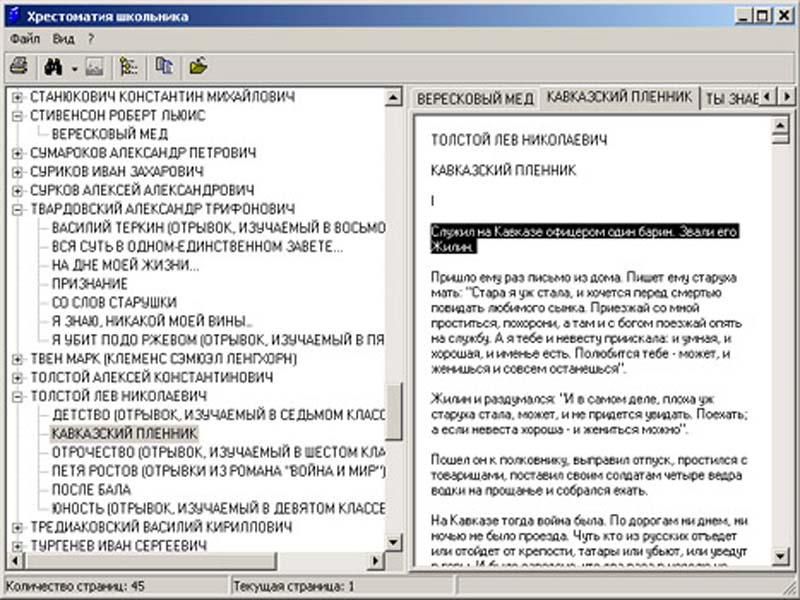Collapse the ТВАРДОВСКИЙ АЛЕКСАНДР ТРИФОНОВИЧ node

pyautogui.click(x=17, y=209)
